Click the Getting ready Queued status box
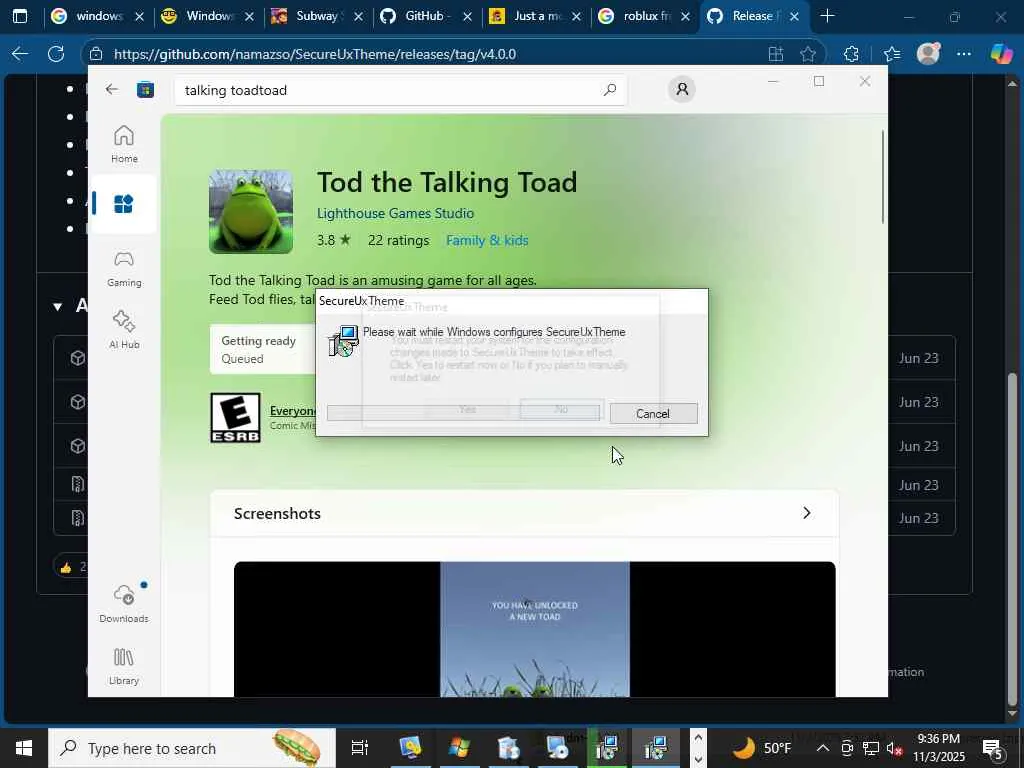 click(262, 349)
